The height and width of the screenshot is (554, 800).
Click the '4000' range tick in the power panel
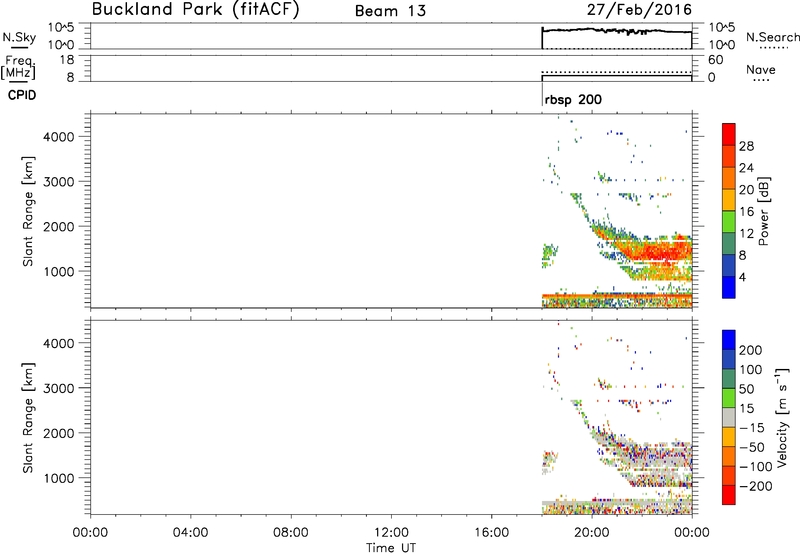[59, 137]
